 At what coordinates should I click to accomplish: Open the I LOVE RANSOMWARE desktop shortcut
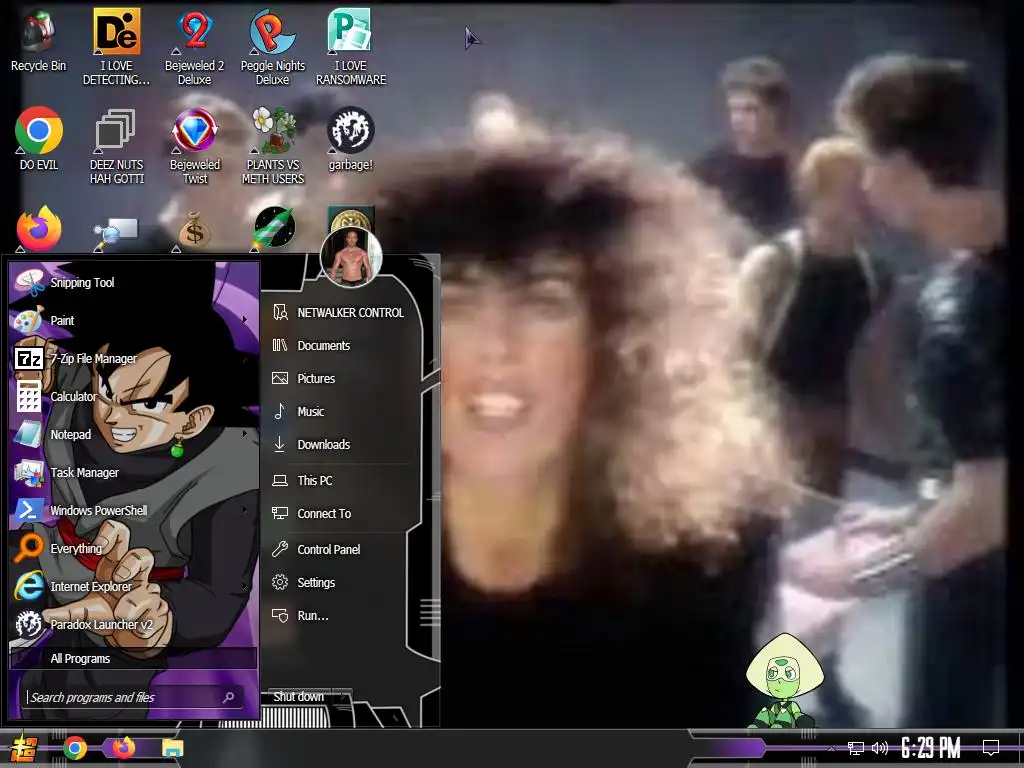pyautogui.click(x=350, y=46)
